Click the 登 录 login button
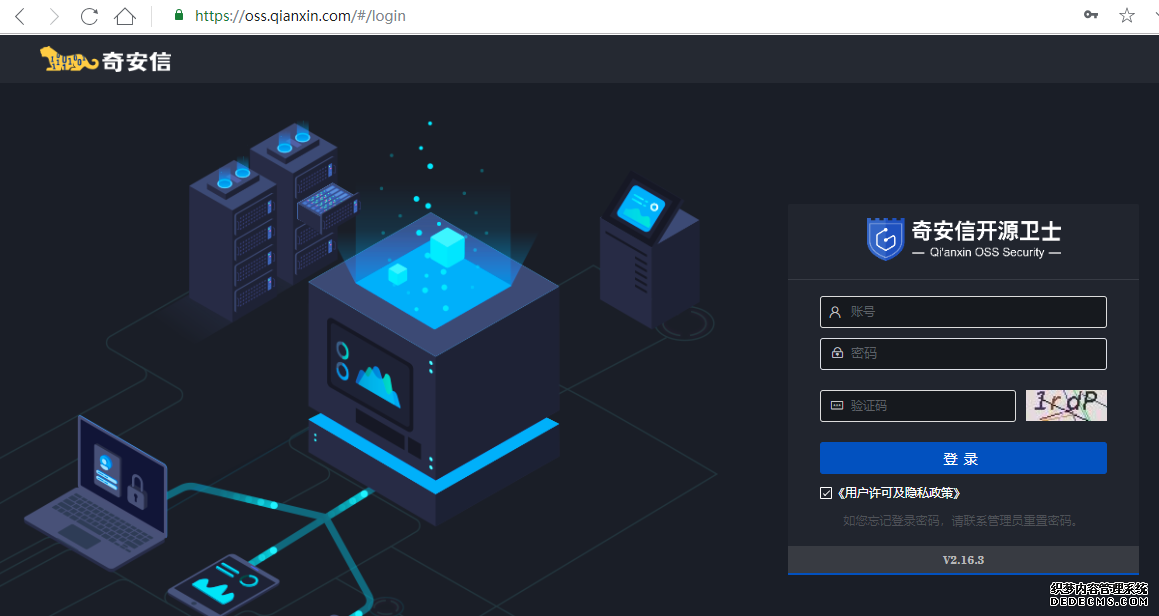Image resolution: width=1159 pixels, height=616 pixels. click(x=963, y=458)
